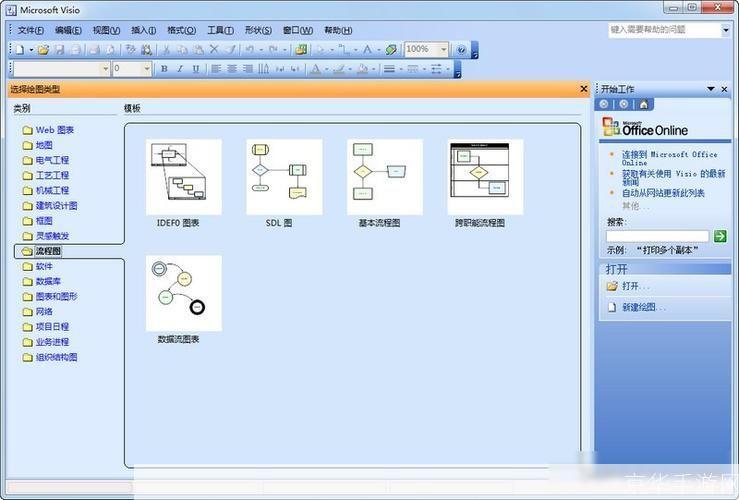The width and height of the screenshot is (739, 500).
Task: Click the Redo arrow icon
Action: (273, 49)
